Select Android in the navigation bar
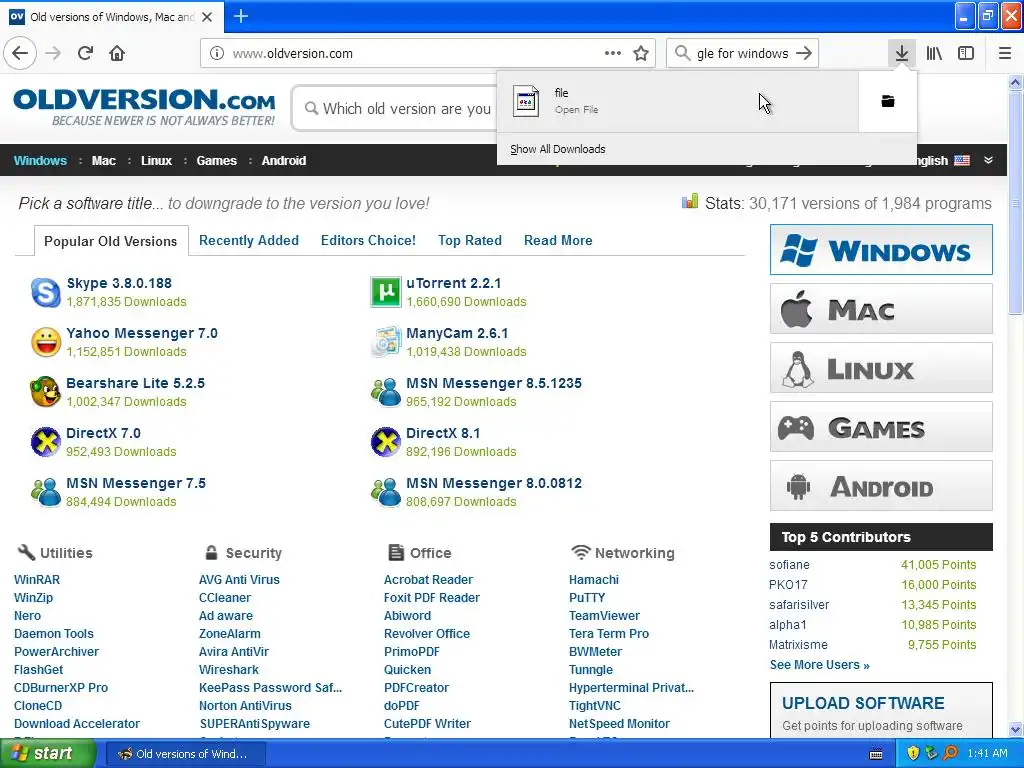 (x=284, y=161)
